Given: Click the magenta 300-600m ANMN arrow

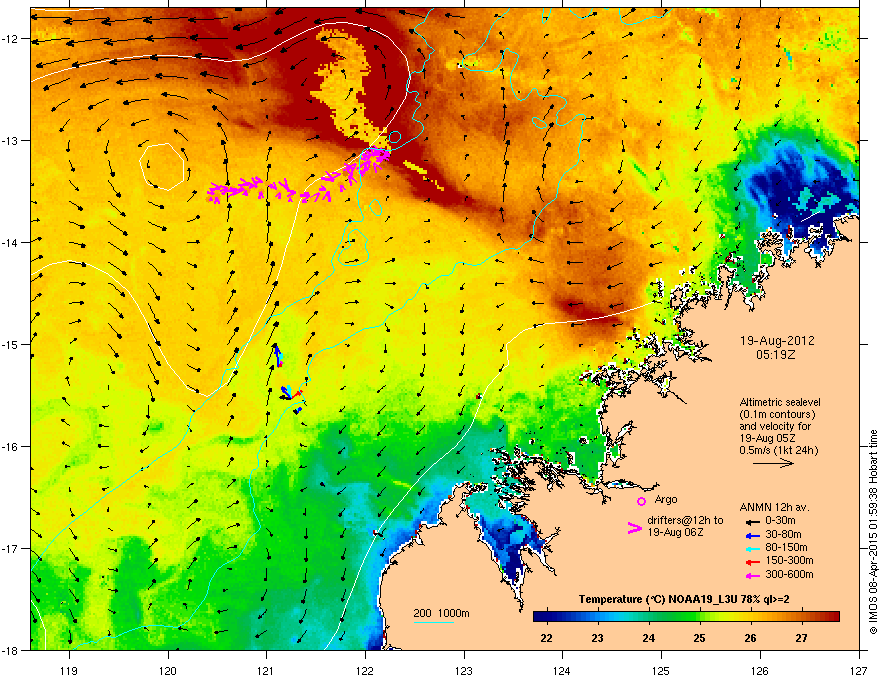Looking at the screenshot, I should point(753,575).
